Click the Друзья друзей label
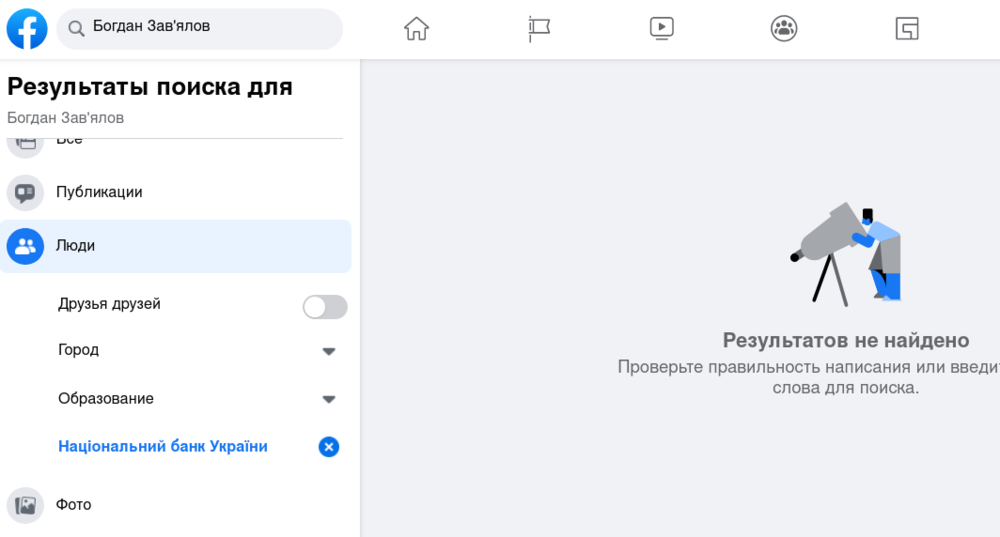Screen dimensions: 1000x537 (x=109, y=304)
